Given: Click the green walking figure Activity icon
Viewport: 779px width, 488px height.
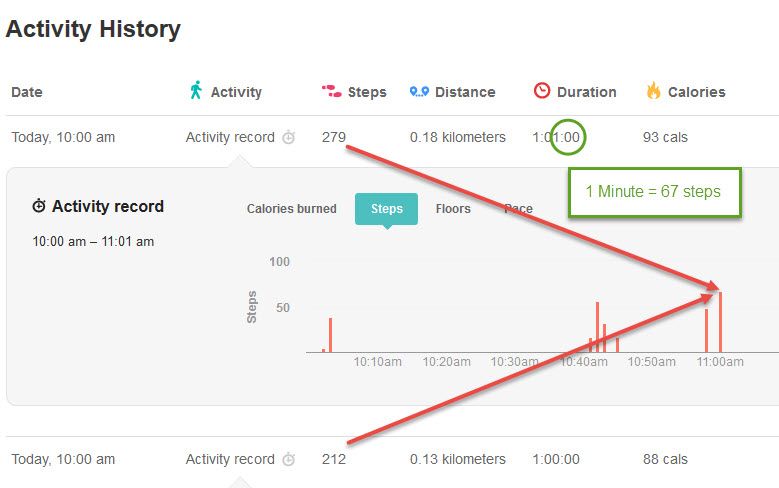Looking at the screenshot, I should [x=196, y=90].
